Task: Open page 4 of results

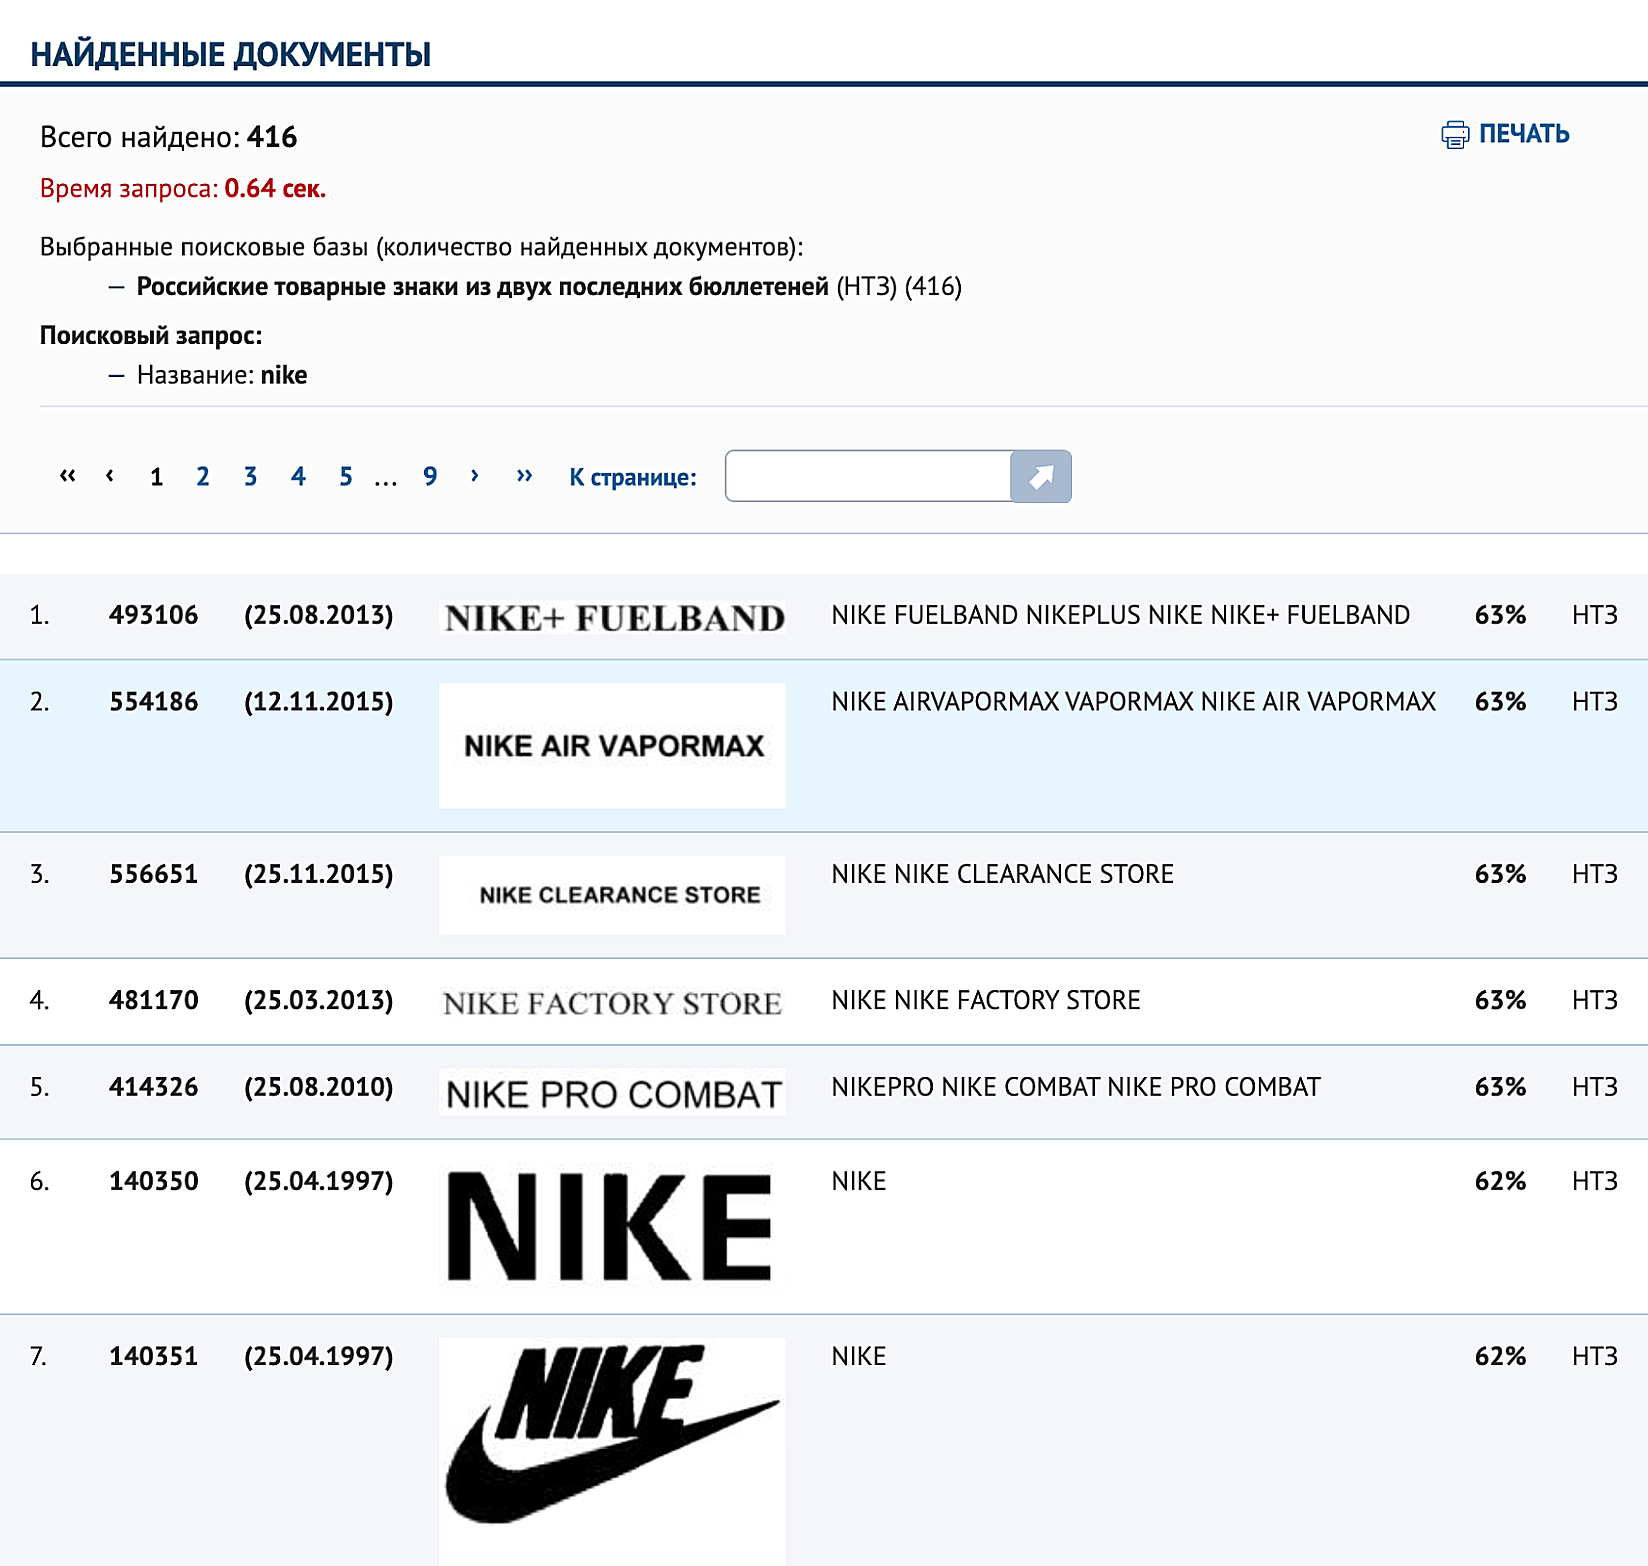Action: 298,476
